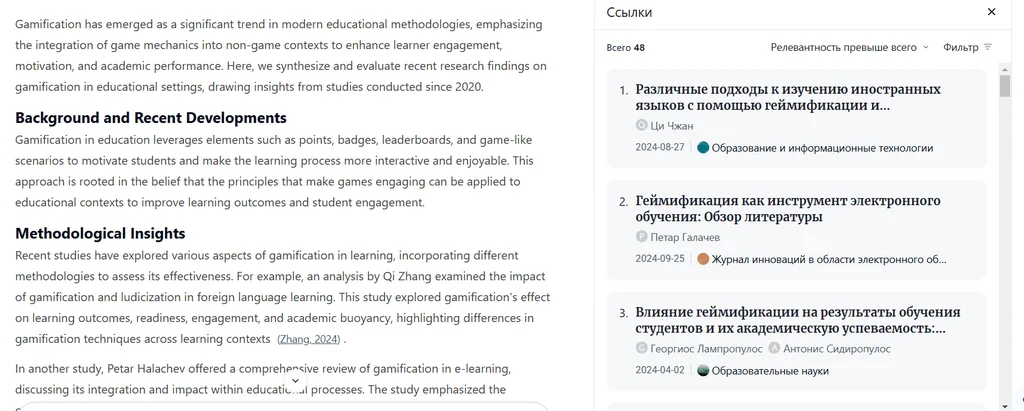Click the scroll-down chevron over the text

(x=295, y=381)
